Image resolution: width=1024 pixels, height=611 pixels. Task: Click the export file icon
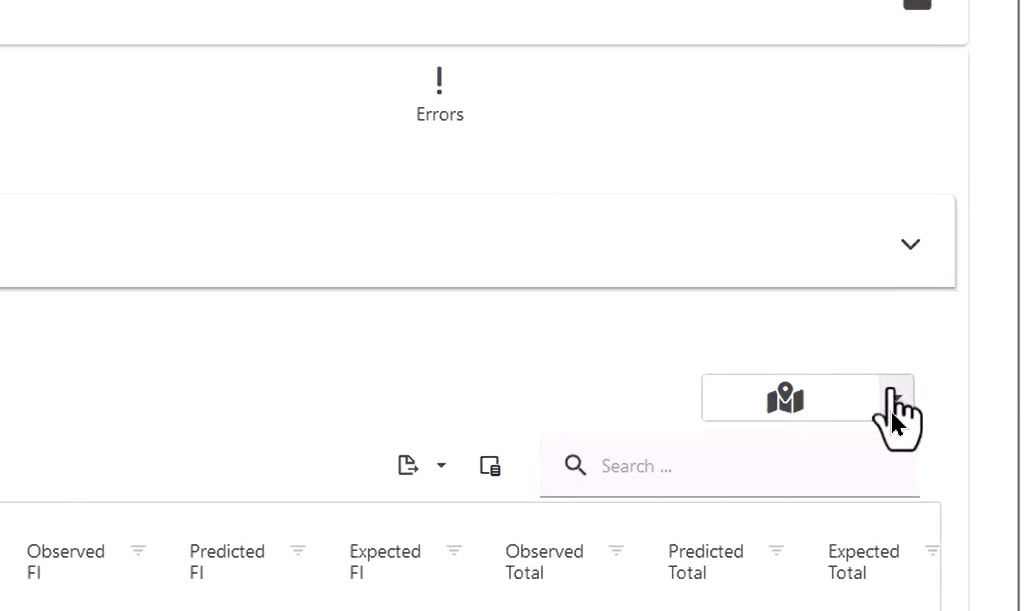[407, 465]
